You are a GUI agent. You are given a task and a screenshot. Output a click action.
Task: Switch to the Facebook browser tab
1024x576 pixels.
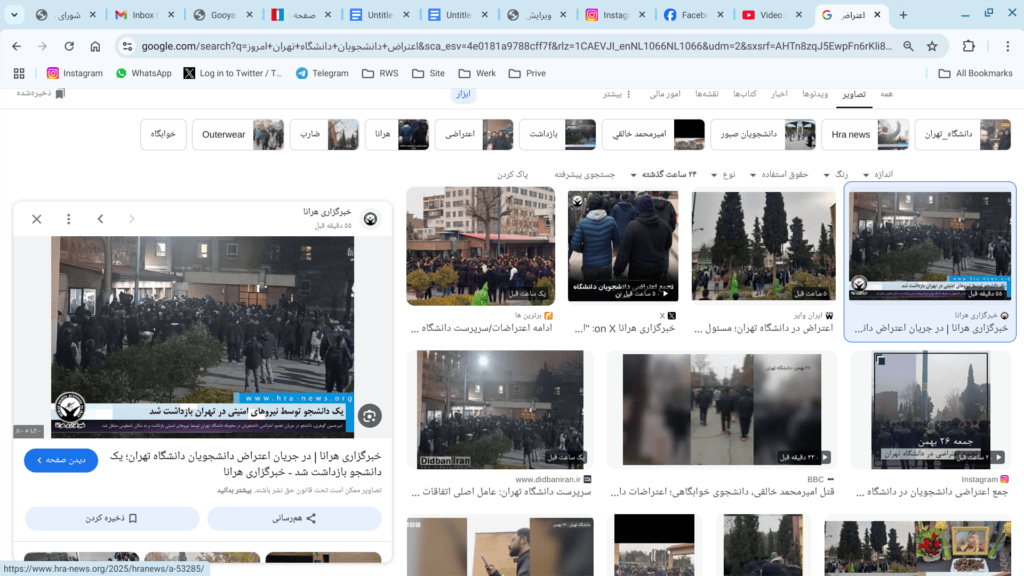pyautogui.click(x=694, y=14)
